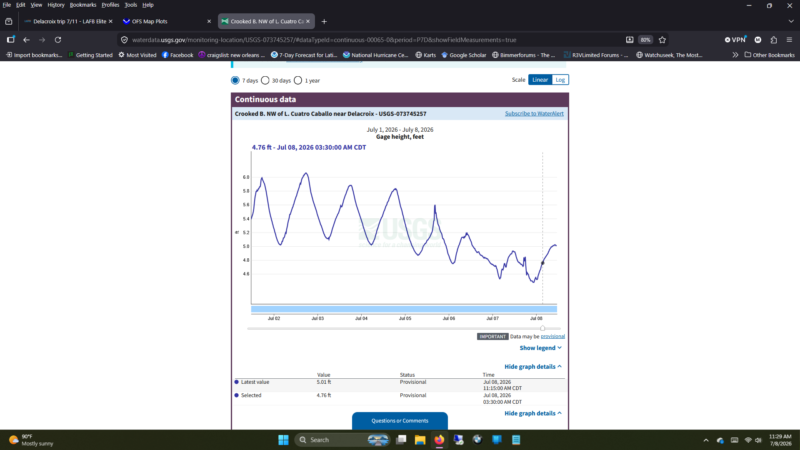
Task: Click the Subscribe to WaterAlert link
Action: pyautogui.click(x=534, y=113)
